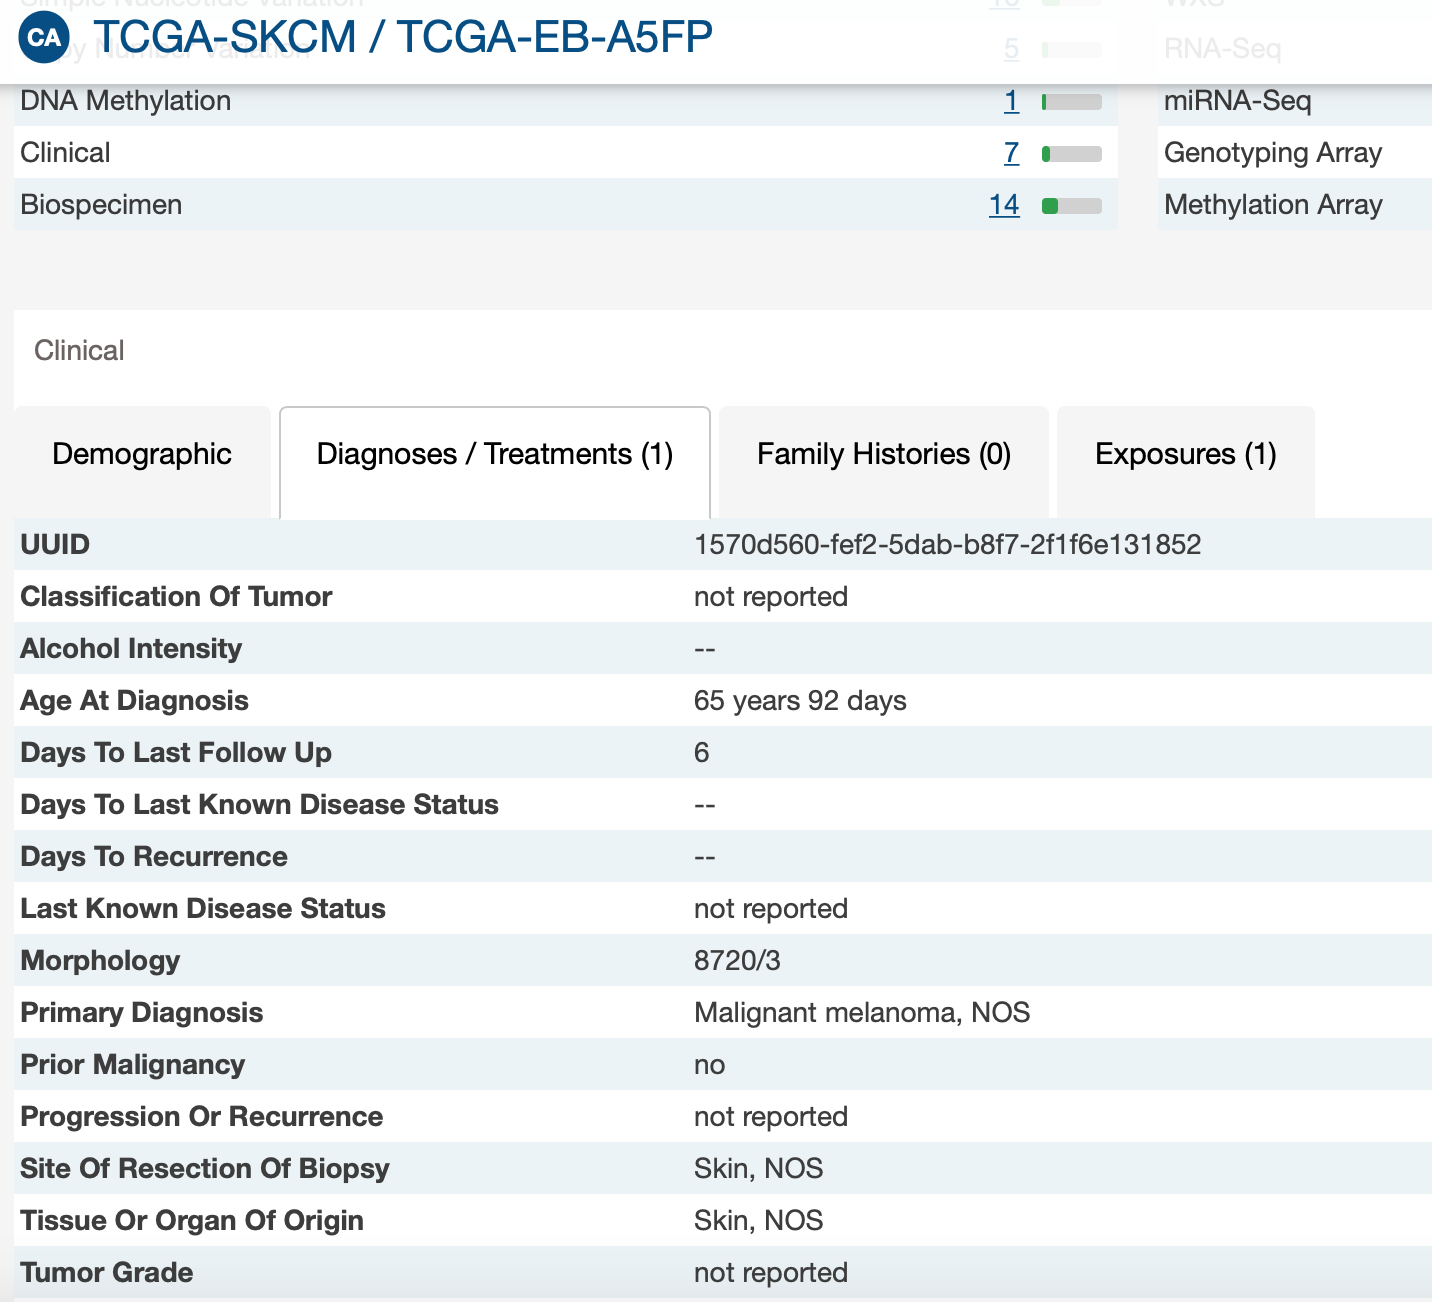Viewport: 1432px width, 1302px height.
Task: Open DNA Methylation file count 1
Action: 1011,101
